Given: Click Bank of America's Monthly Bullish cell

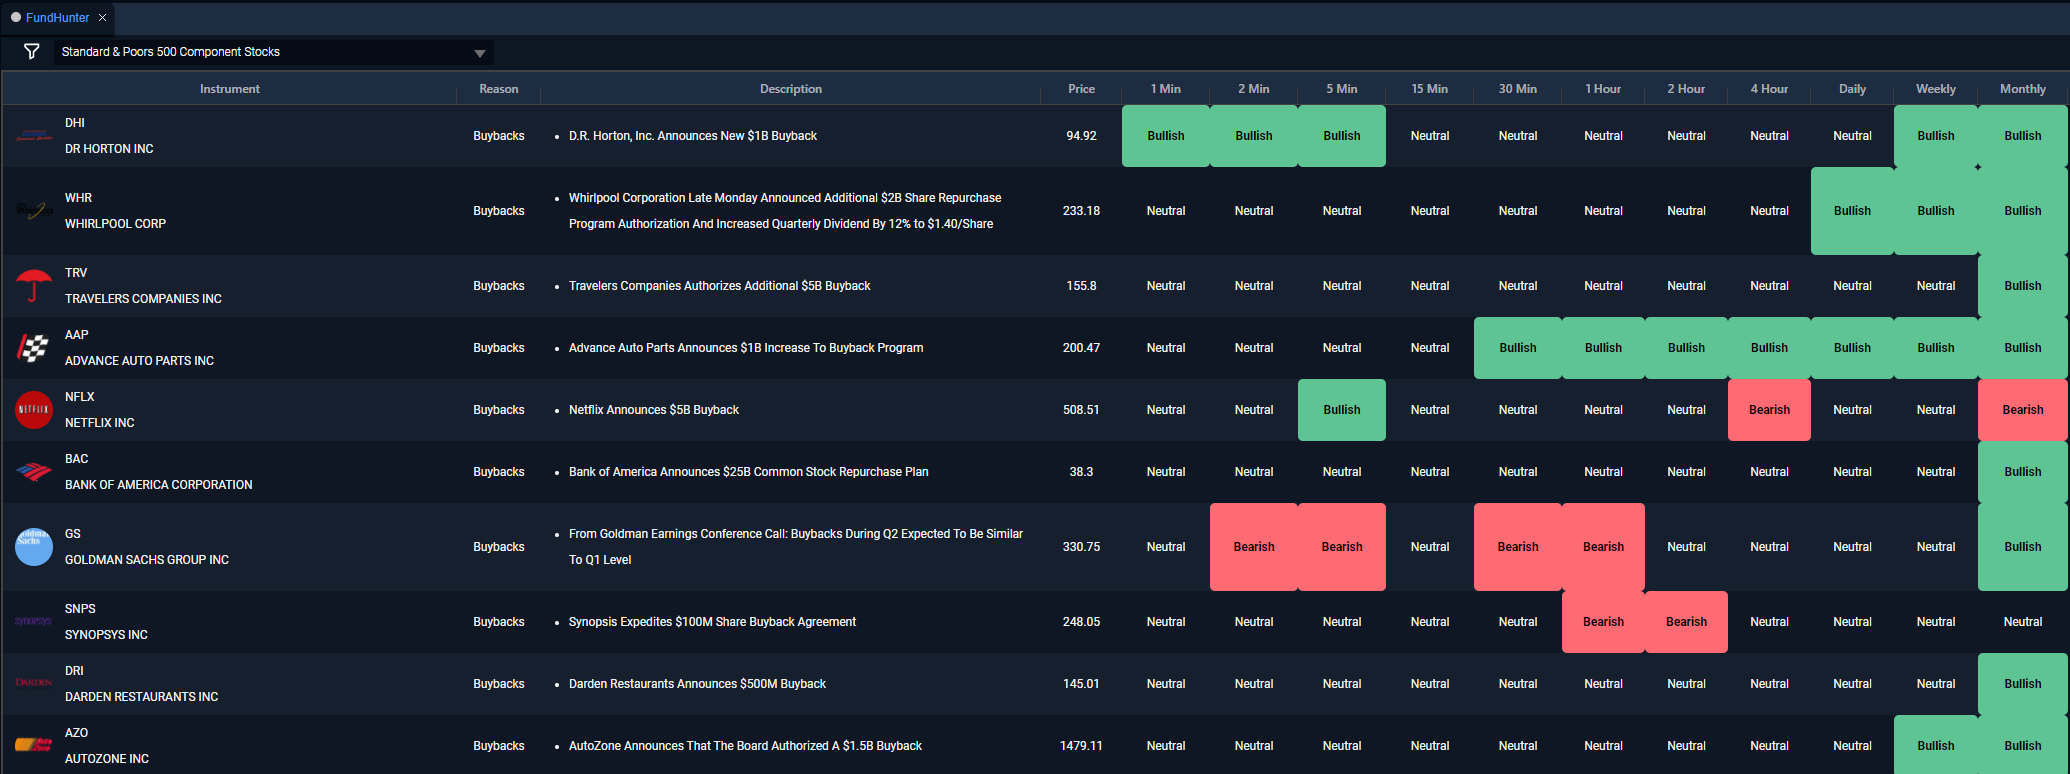Looking at the screenshot, I should click(x=2022, y=472).
